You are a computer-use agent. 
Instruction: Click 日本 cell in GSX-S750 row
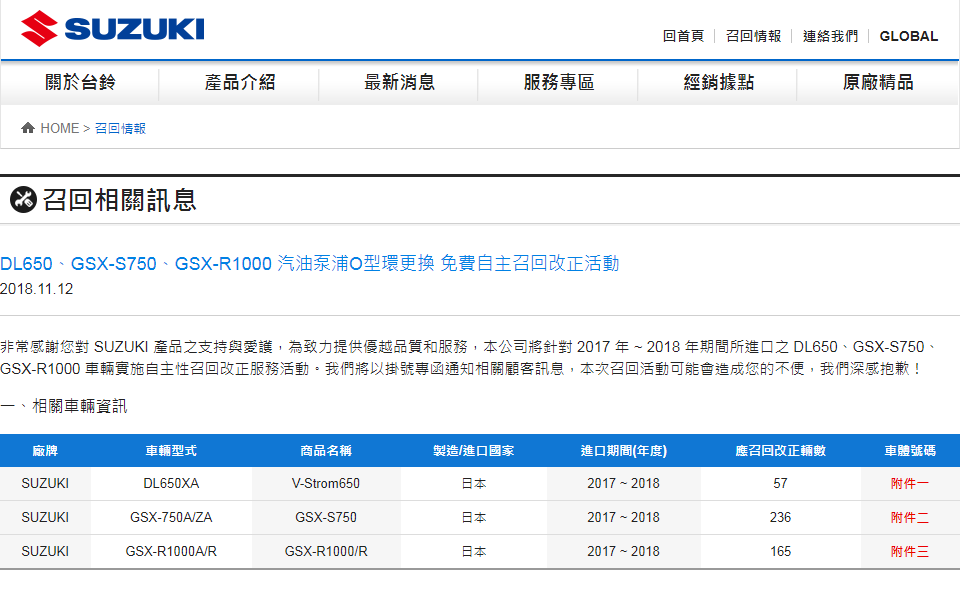pos(474,518)
